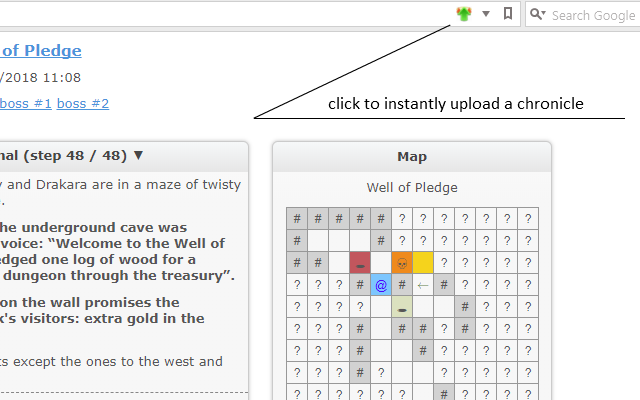Expand the step 48 / 48 journal dropdown
The width and height of the screenshot is (640, 400).
point(138,156)
